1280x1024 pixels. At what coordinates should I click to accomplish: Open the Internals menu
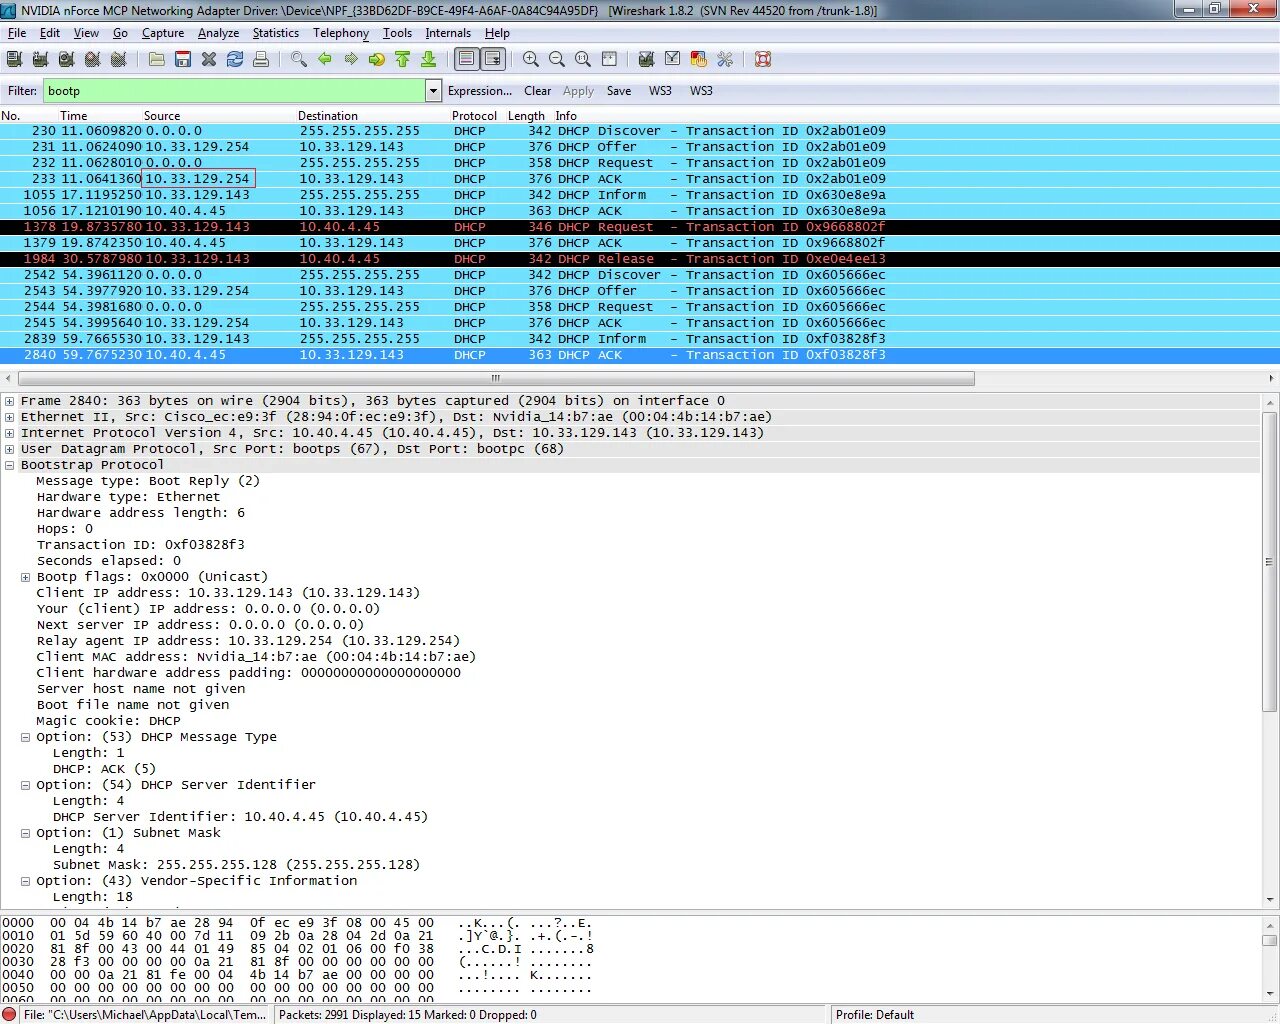pyautogui.click(x=448, y=33)
